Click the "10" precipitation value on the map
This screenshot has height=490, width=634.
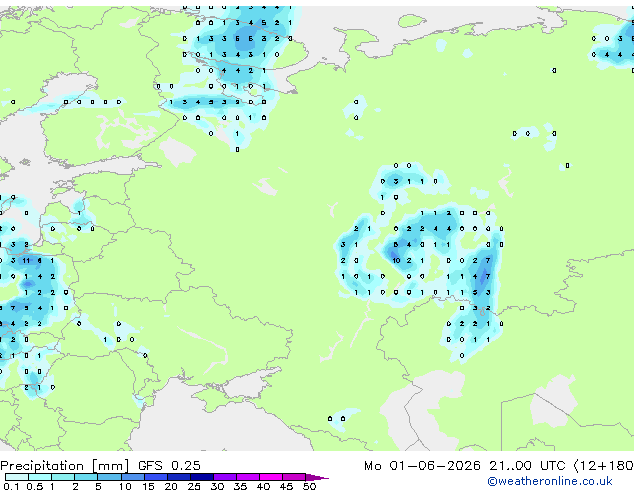[x=396, y=261]
